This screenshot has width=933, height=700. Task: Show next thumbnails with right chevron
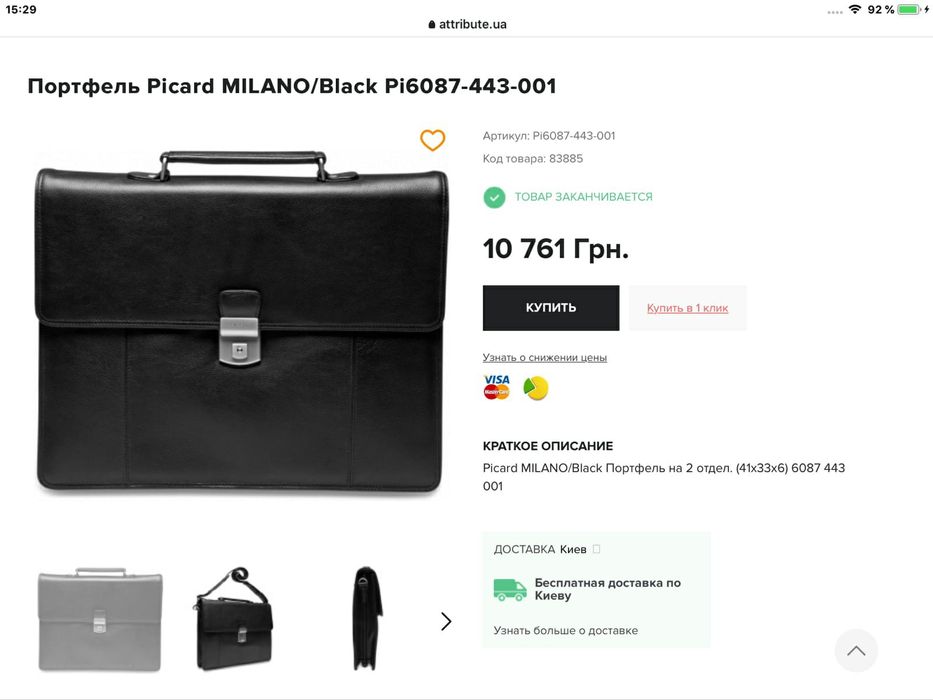[x=446, y=621]
